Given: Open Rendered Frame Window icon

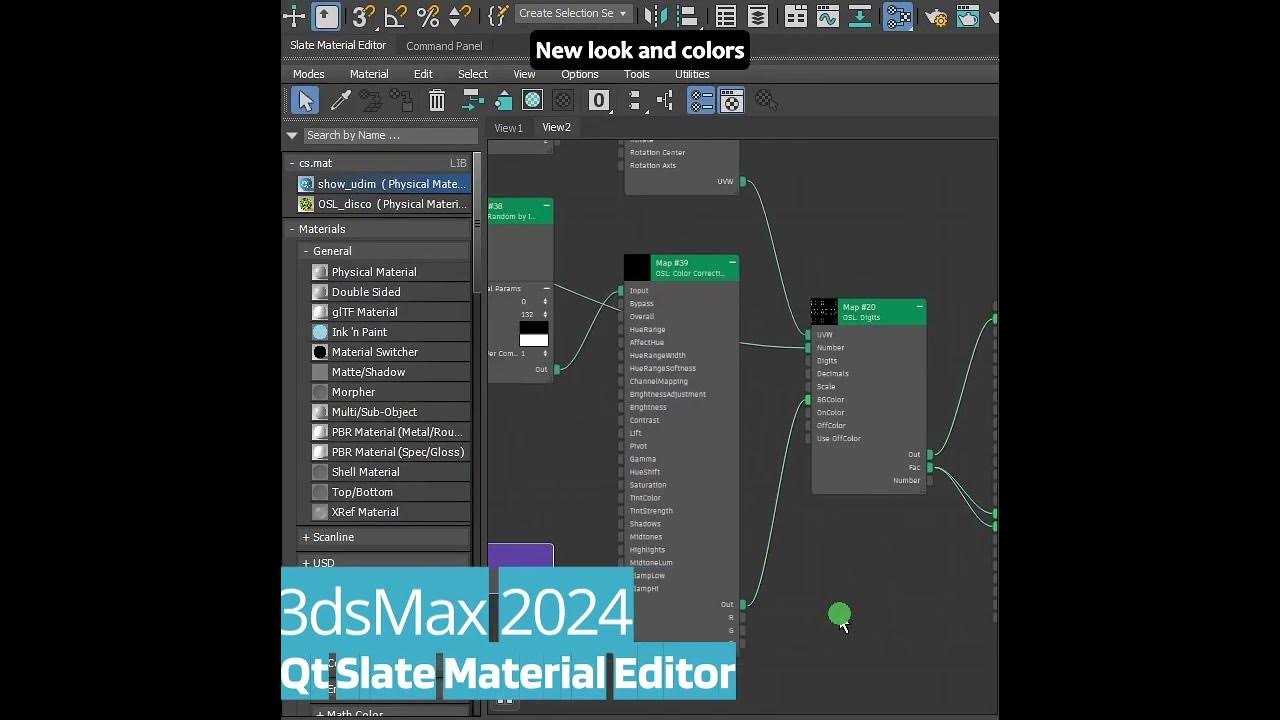Looking at the screenshot, I should tap(967, 15).
